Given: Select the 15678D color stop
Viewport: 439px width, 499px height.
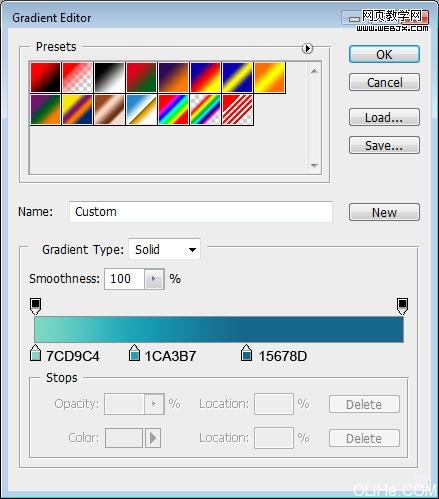Looking at the screenshot, I should [x=246, y=353].
